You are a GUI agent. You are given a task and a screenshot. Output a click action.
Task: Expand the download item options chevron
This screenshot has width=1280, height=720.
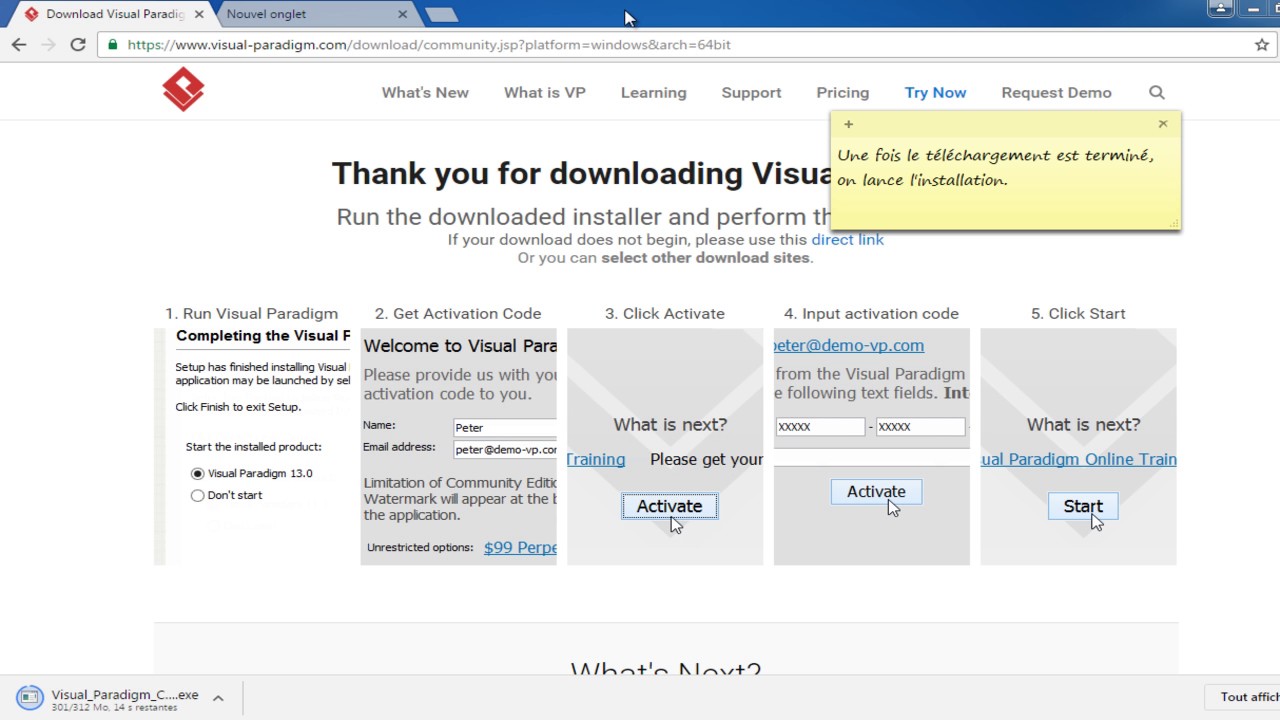[218, 698]
